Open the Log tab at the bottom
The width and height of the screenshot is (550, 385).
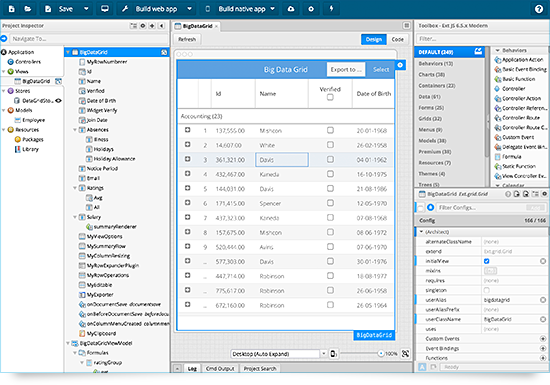coord(192,369)
